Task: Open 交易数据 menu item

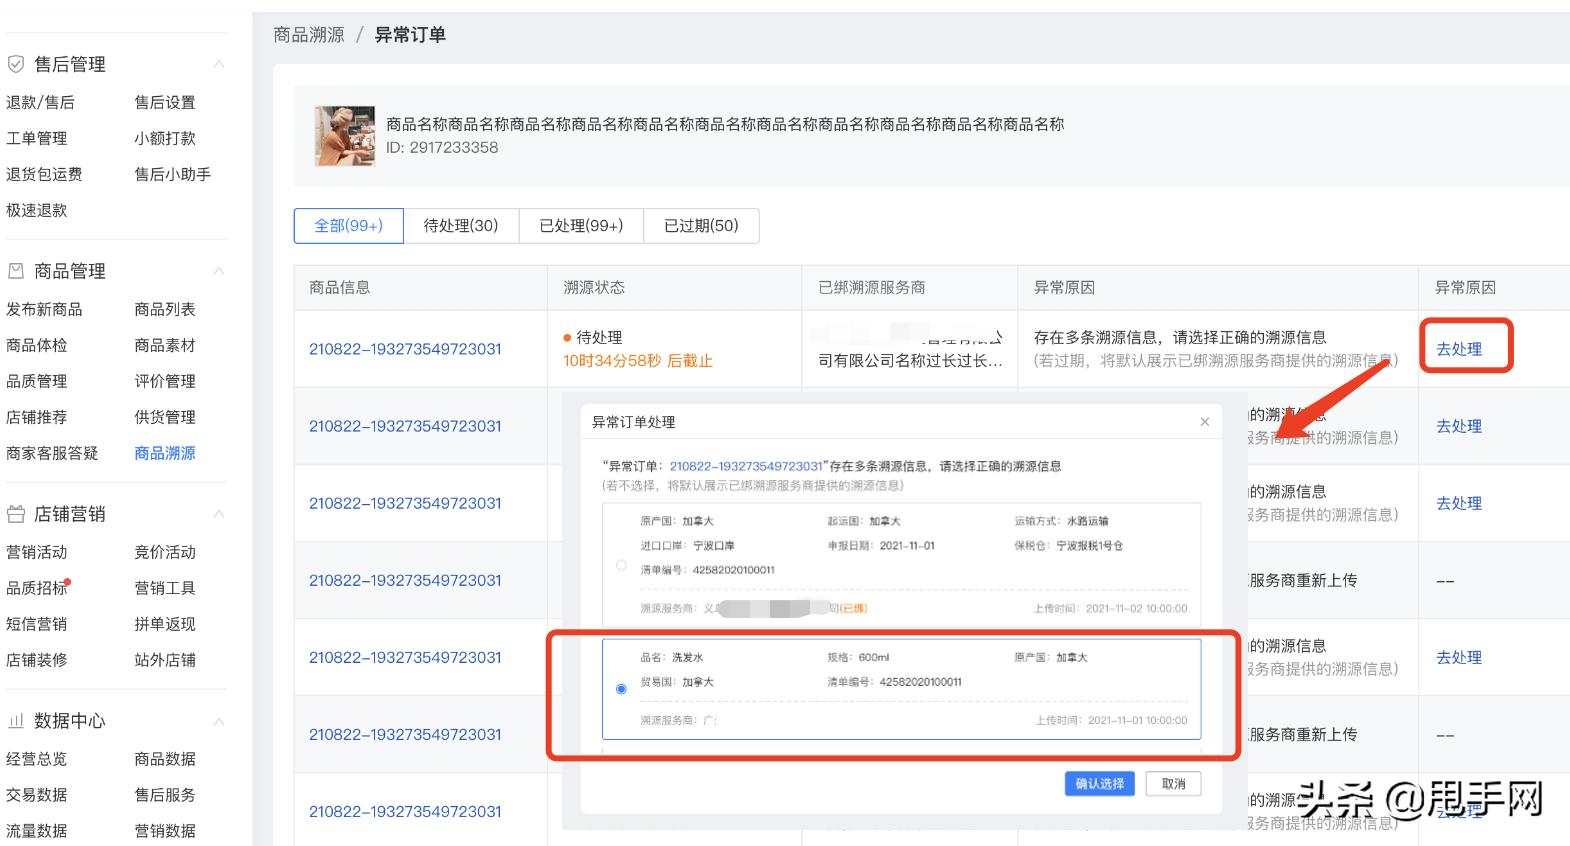Action: point(37,795)
